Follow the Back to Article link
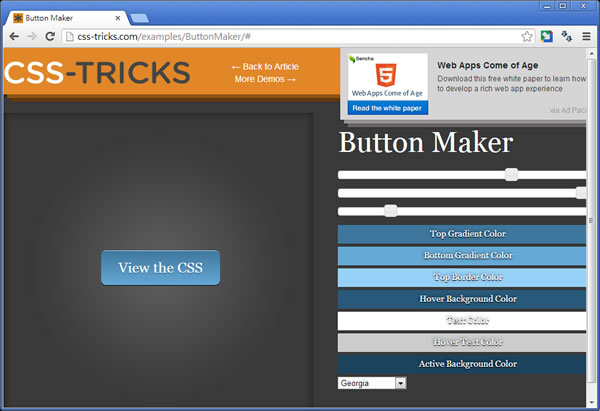600x411 pixels. [x=265, y=67]
